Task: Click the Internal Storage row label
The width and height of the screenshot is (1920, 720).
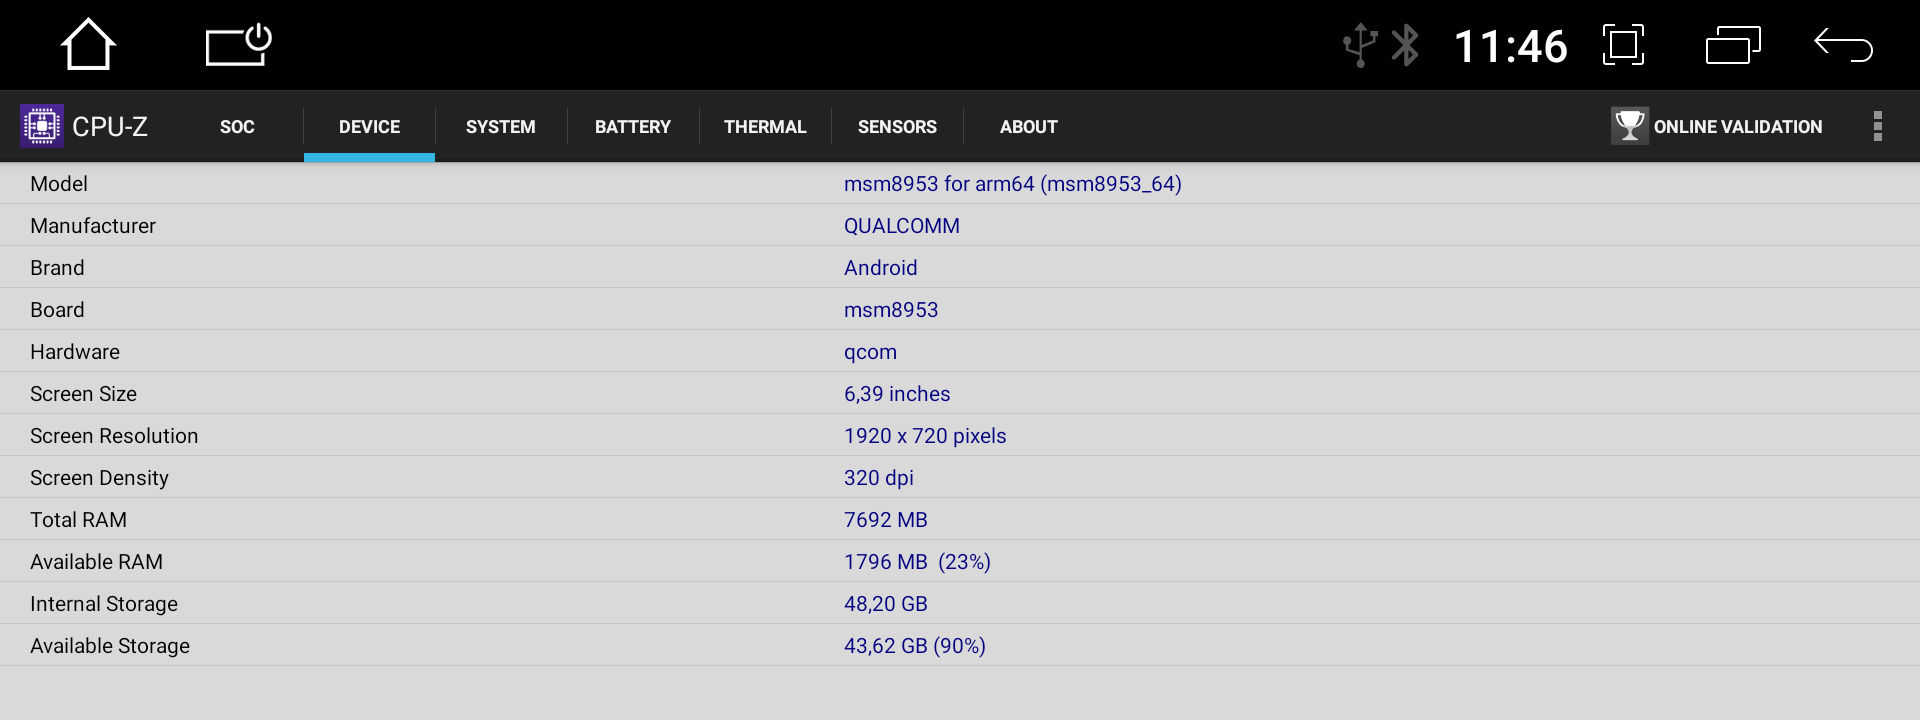Action: pyautogui.click(x=104, y=604)
